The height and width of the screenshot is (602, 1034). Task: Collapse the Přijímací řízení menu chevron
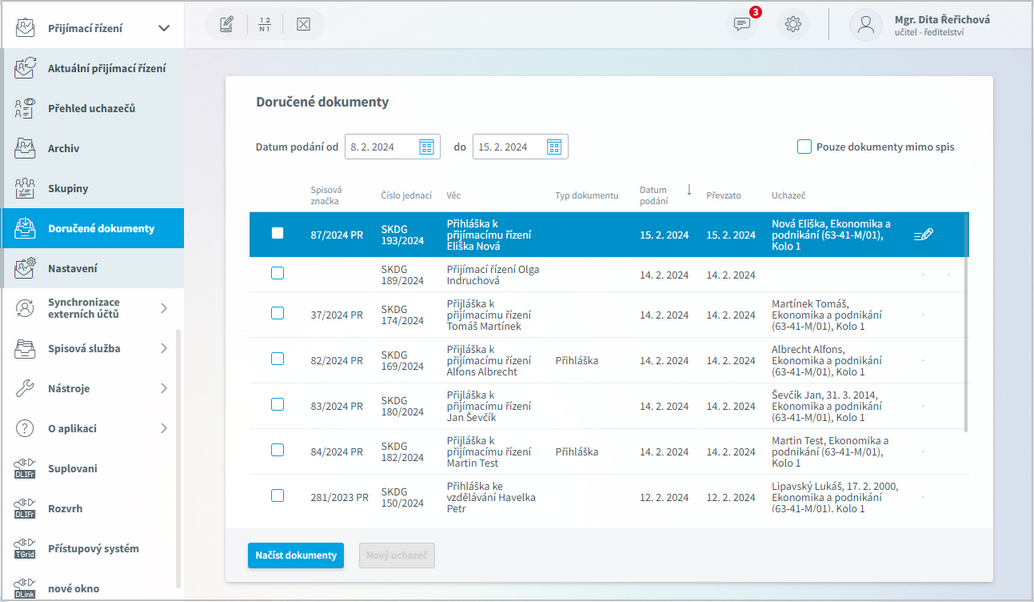click(x=164, y=28)
